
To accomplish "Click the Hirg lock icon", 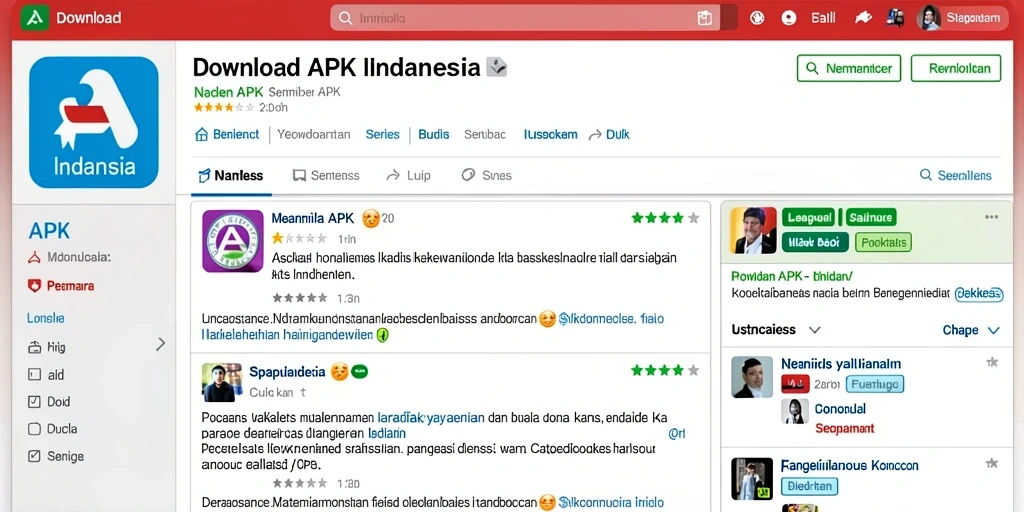I will 34,347.
